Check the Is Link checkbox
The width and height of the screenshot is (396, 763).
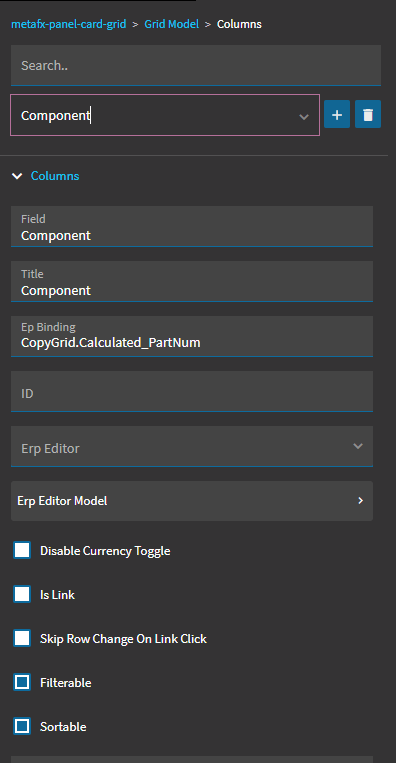click(22, 595)
